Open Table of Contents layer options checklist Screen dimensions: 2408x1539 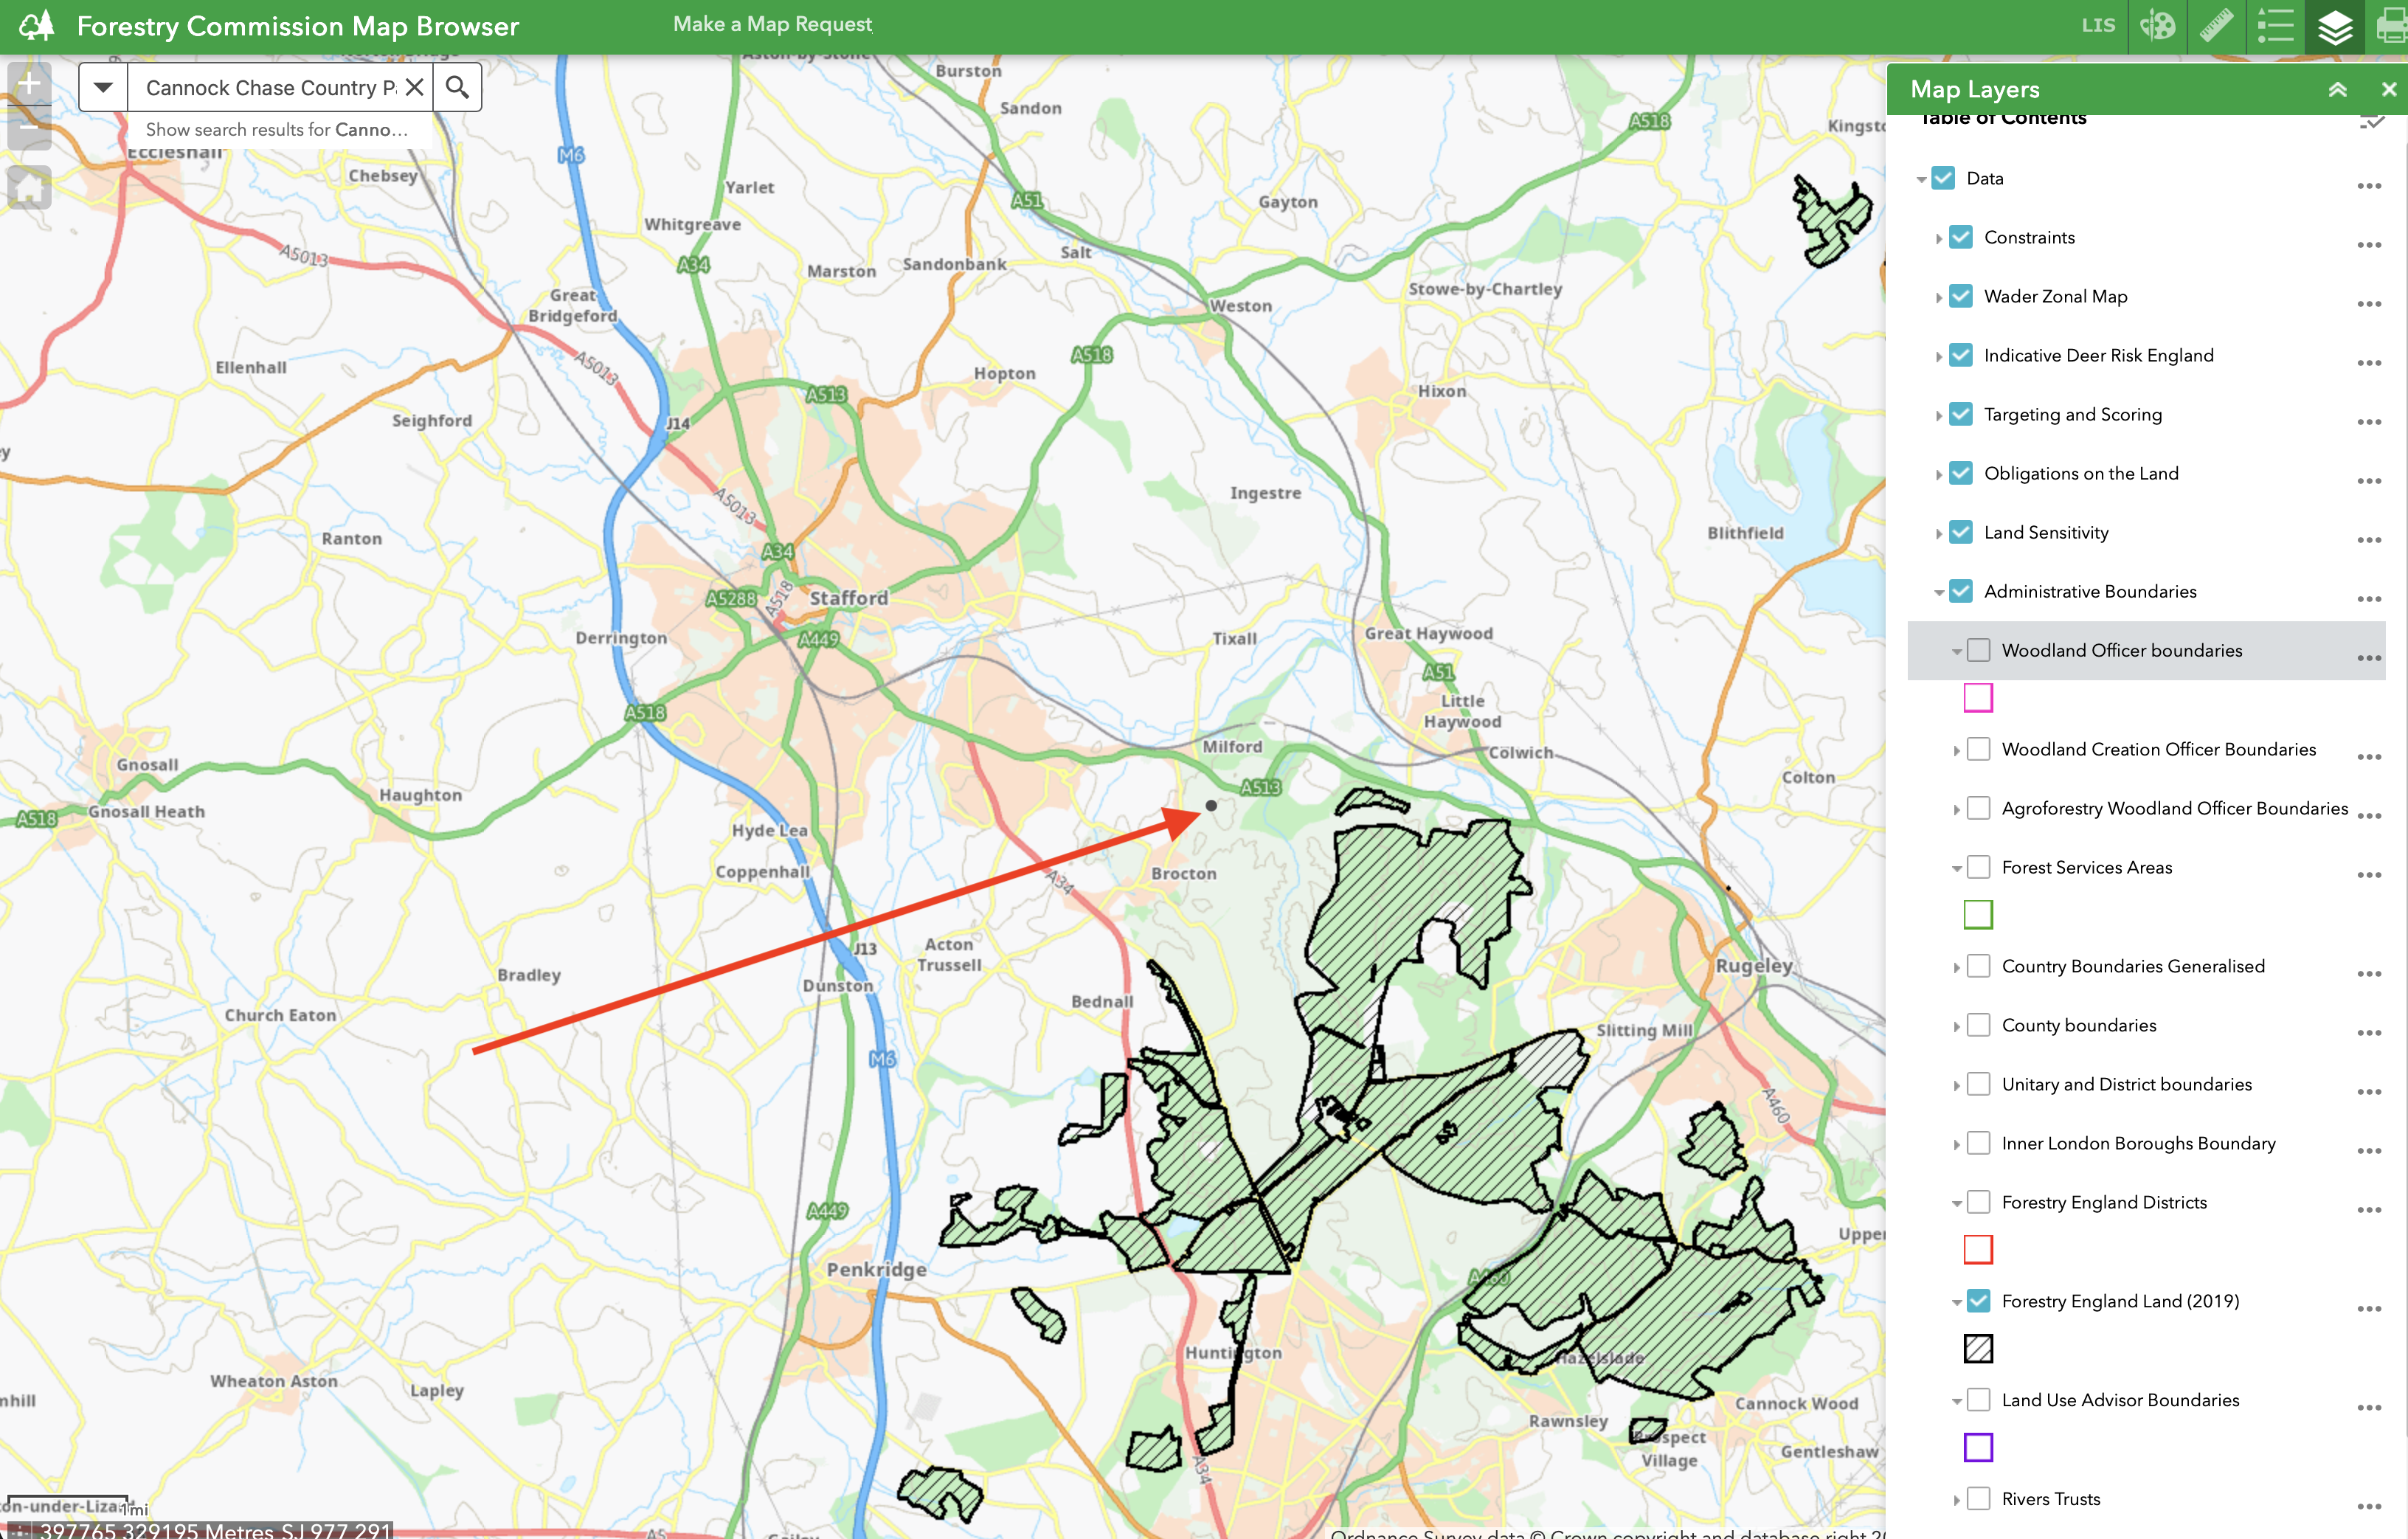point(2372,121)
